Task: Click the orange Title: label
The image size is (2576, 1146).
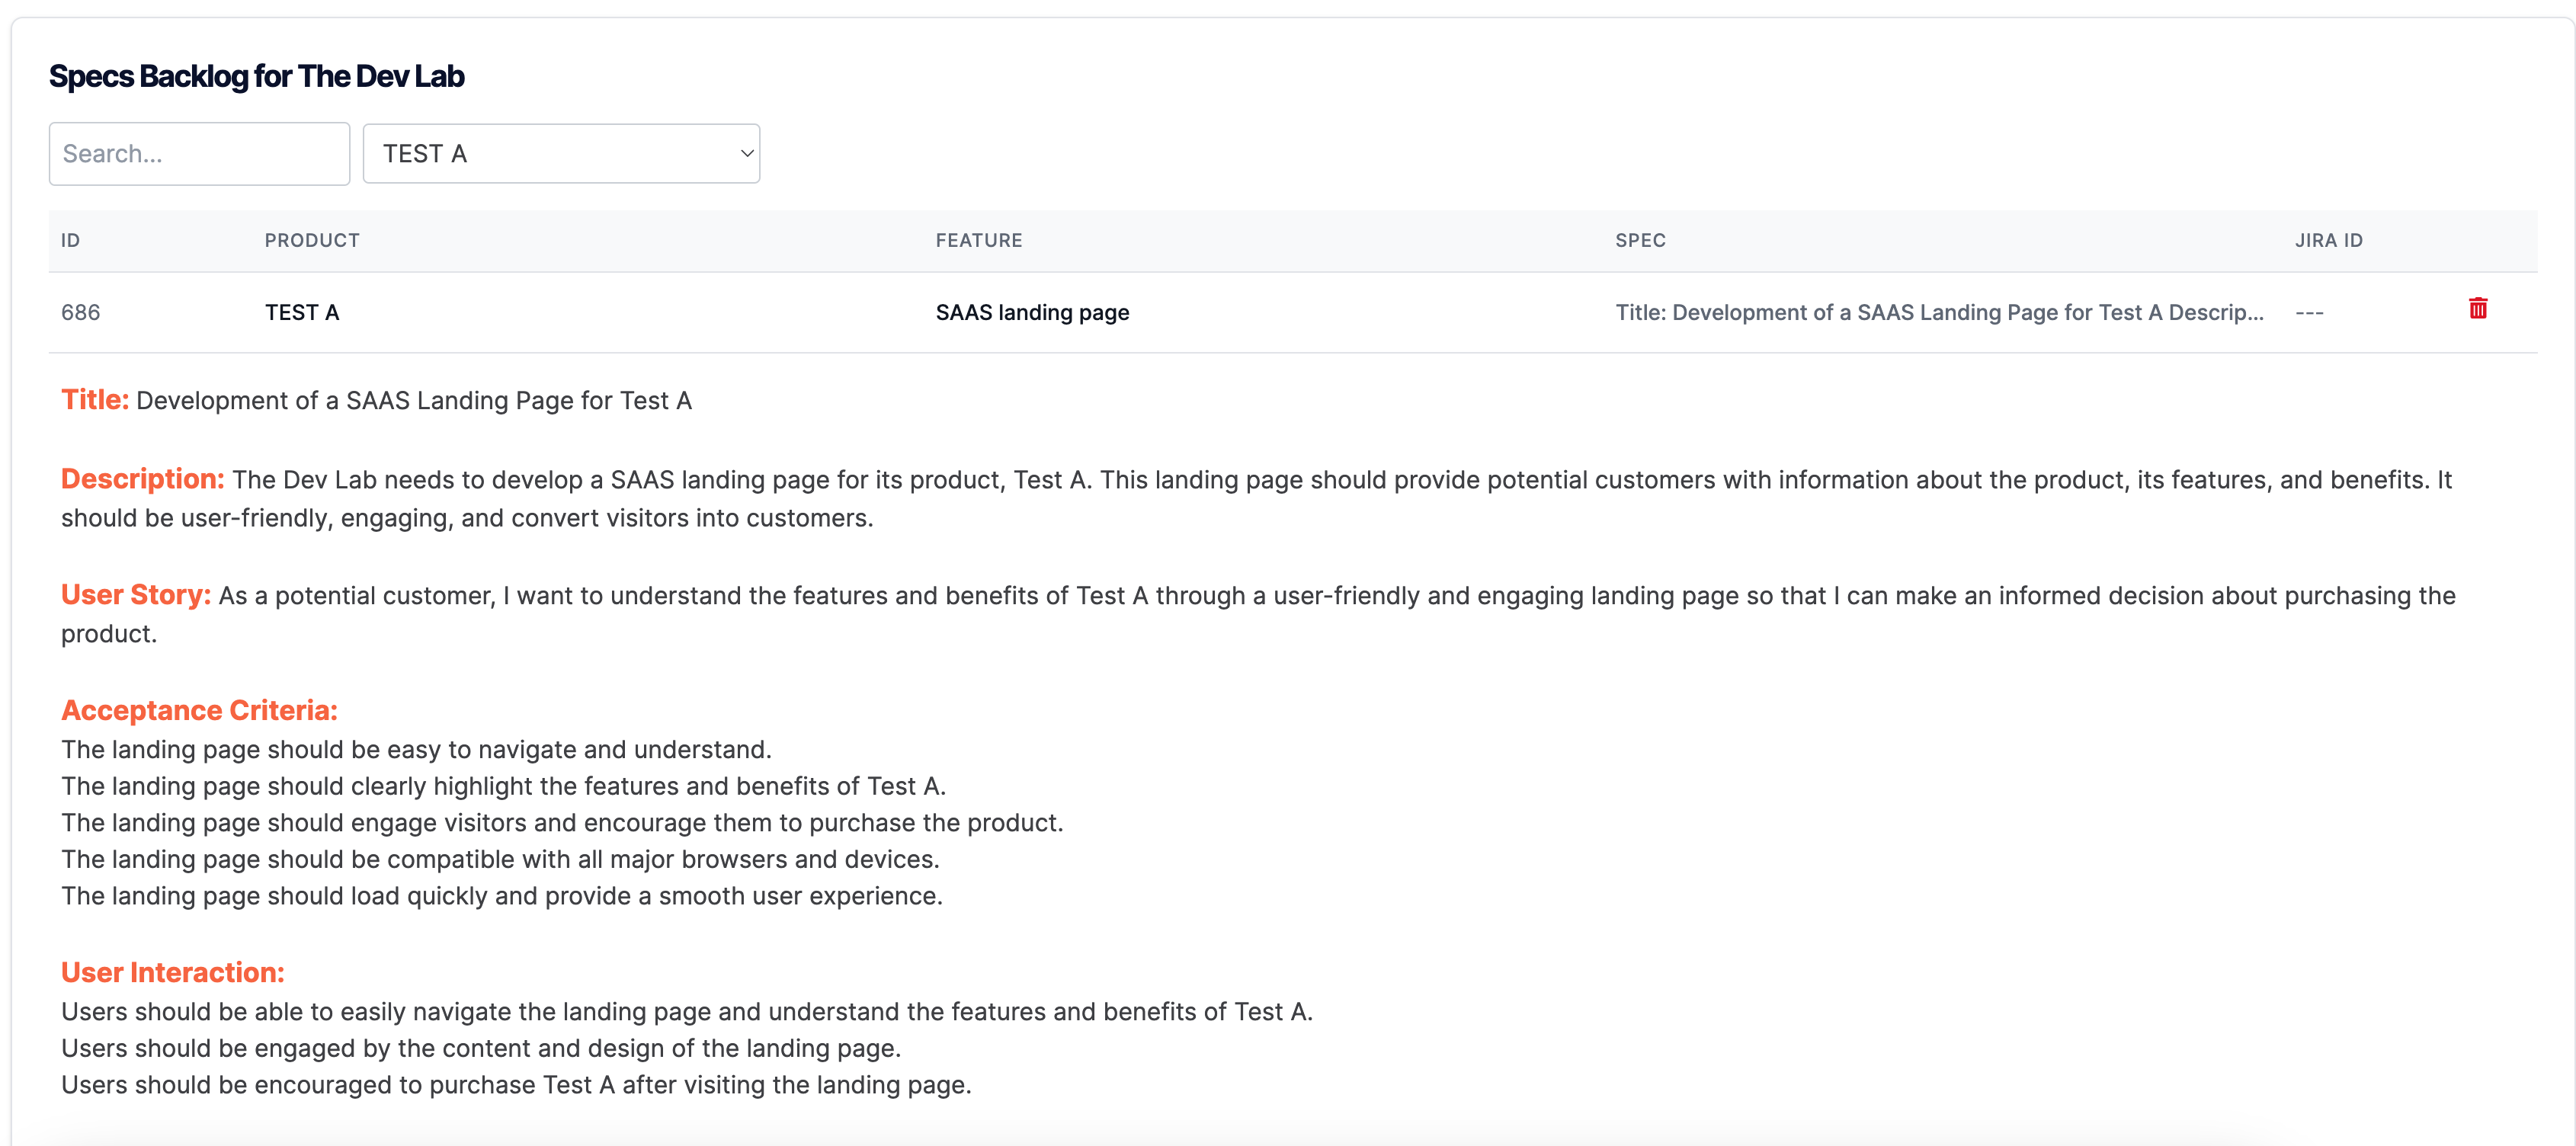Action: click(95, 399)
